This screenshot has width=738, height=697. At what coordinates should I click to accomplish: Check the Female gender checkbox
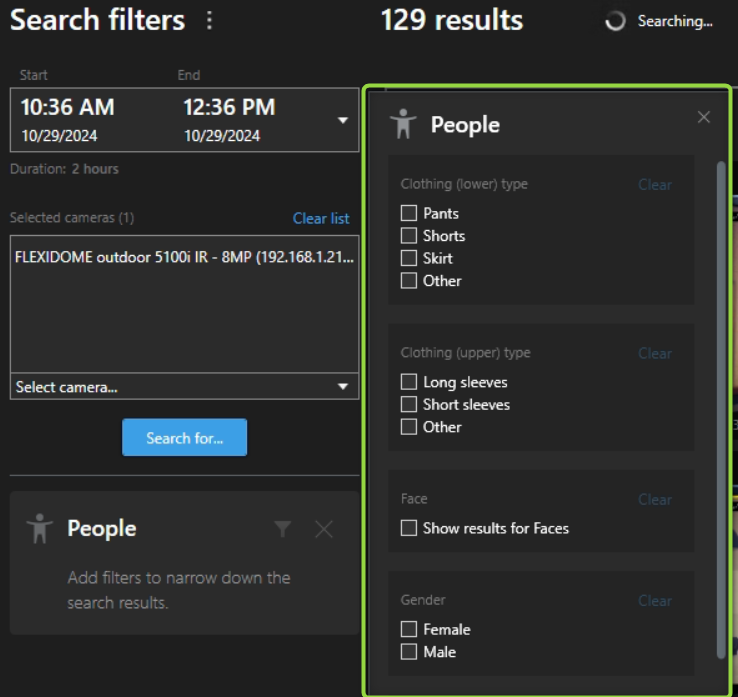[x=409, y=629]
